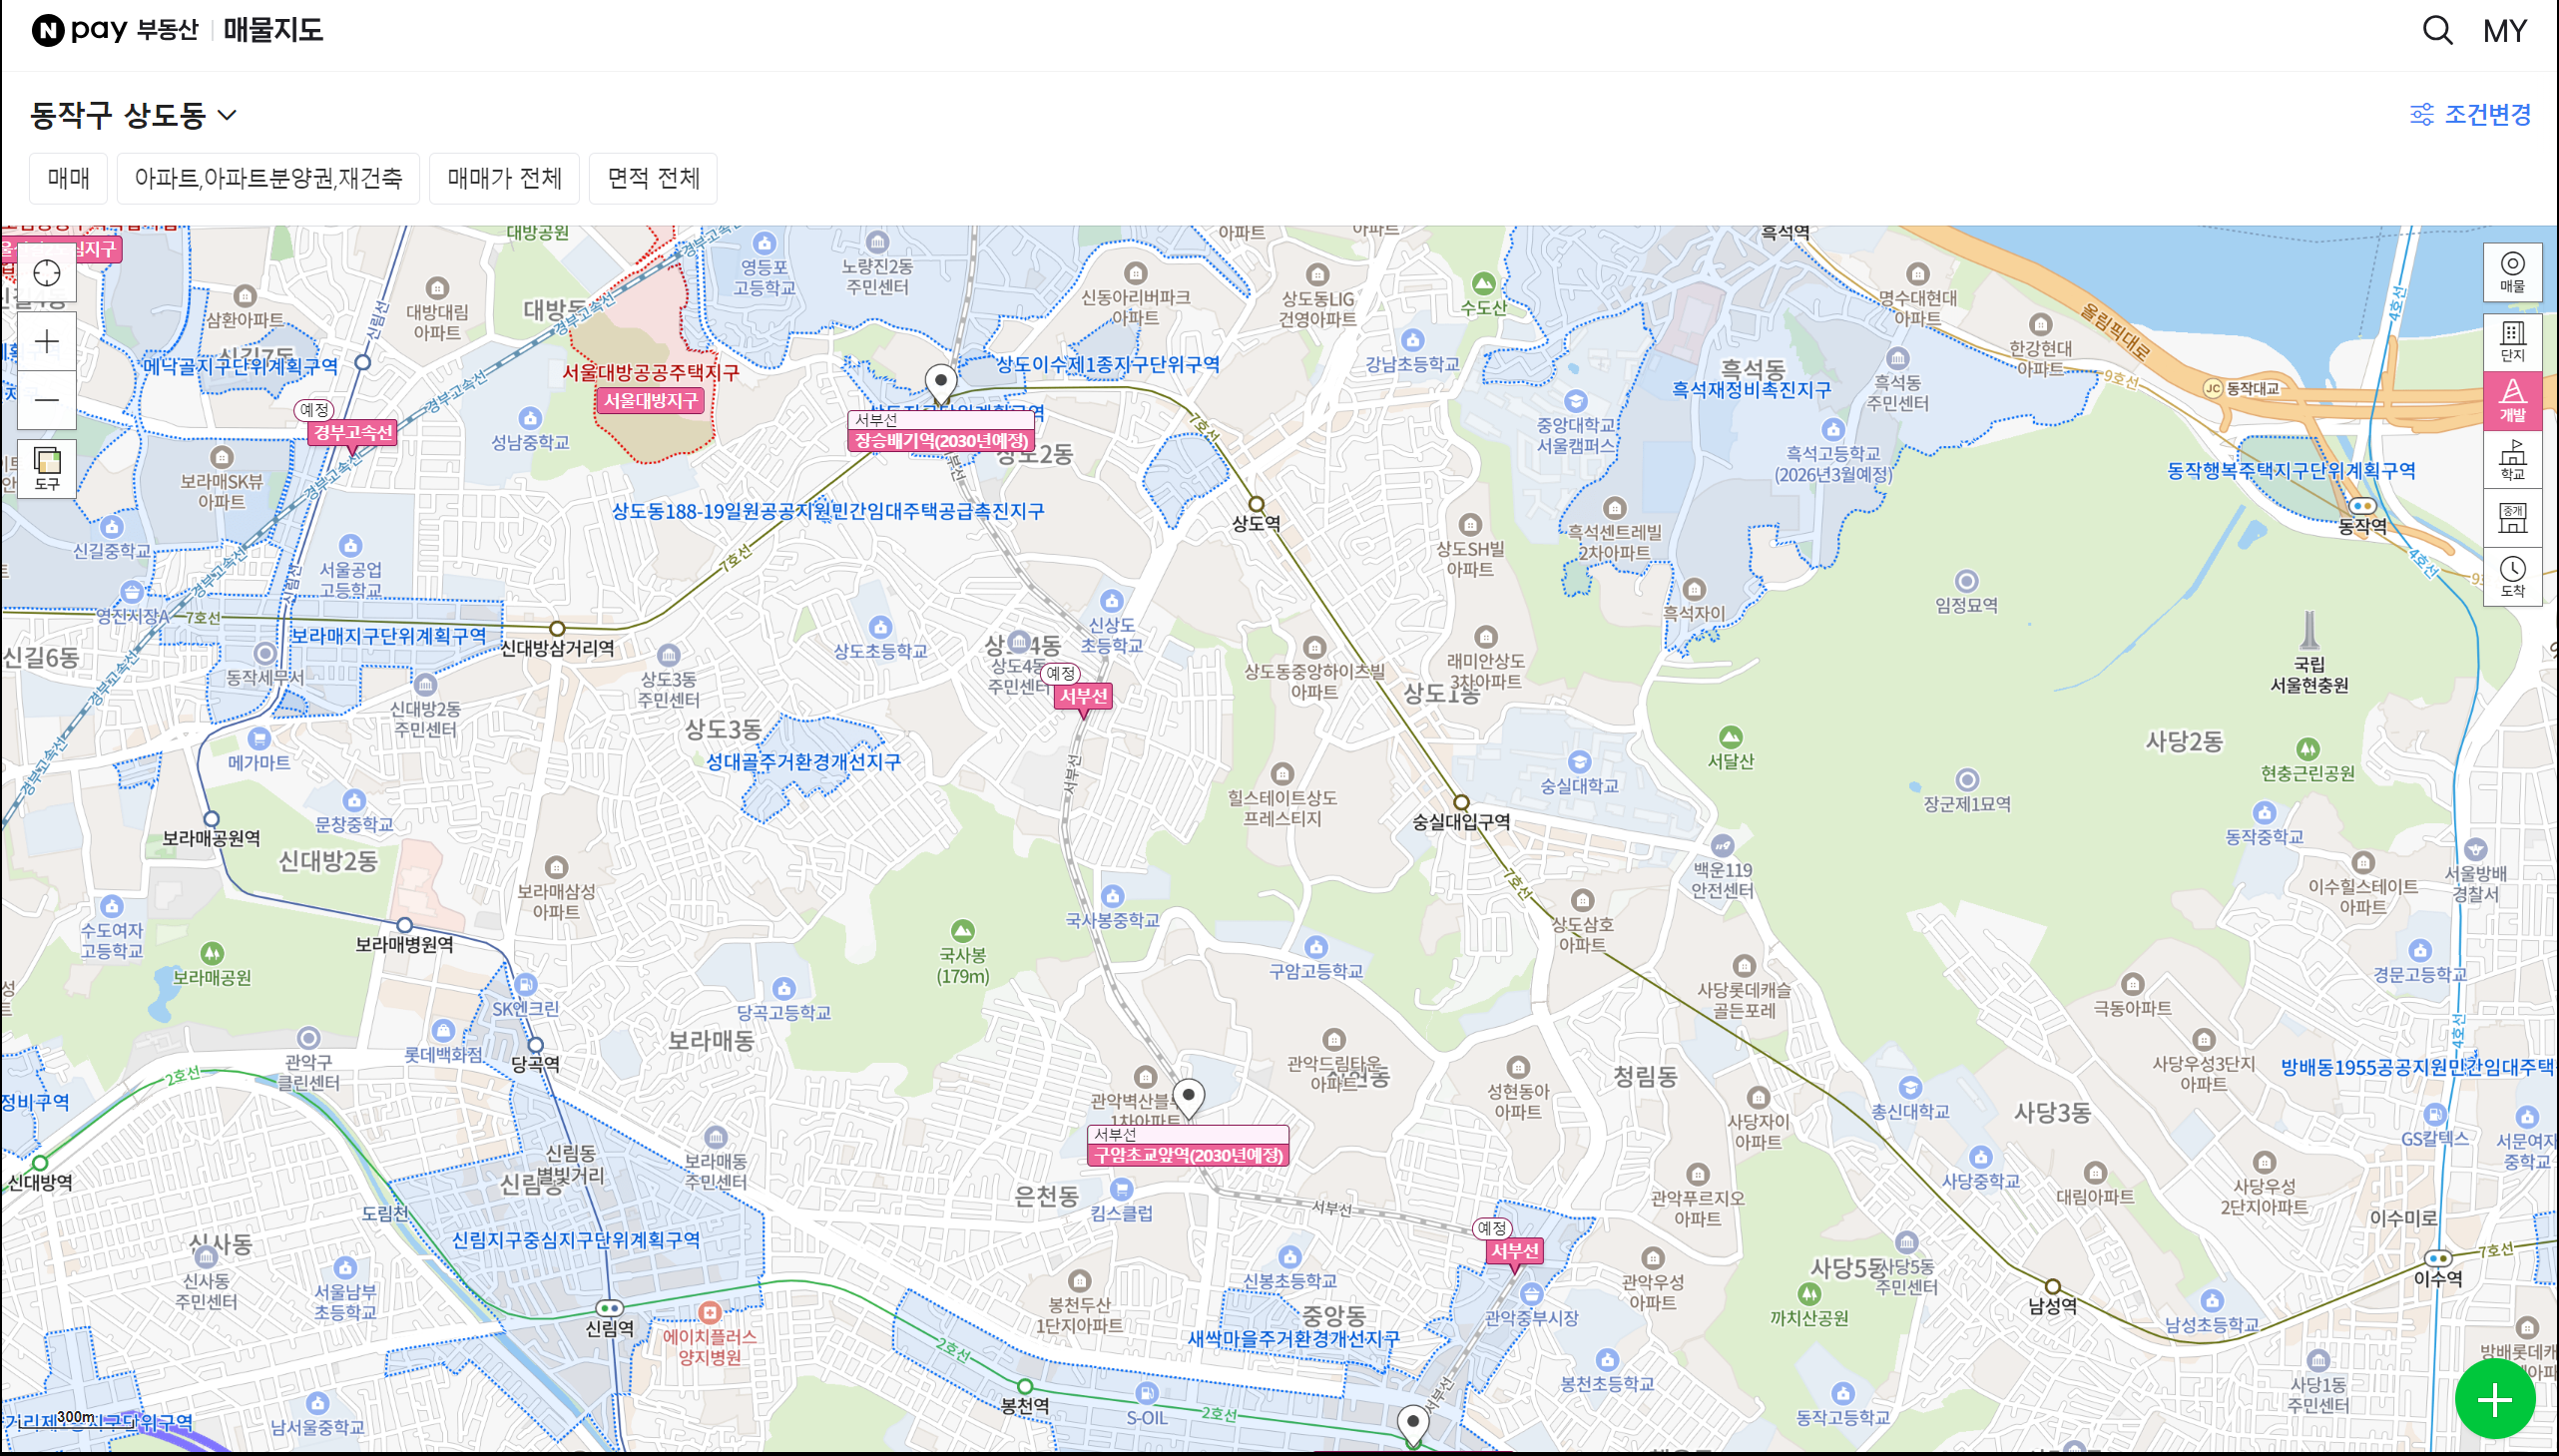Toggle the 학교 school layer
The width and height of the screenshot is (2559, 1456).
pos(2512,459)
